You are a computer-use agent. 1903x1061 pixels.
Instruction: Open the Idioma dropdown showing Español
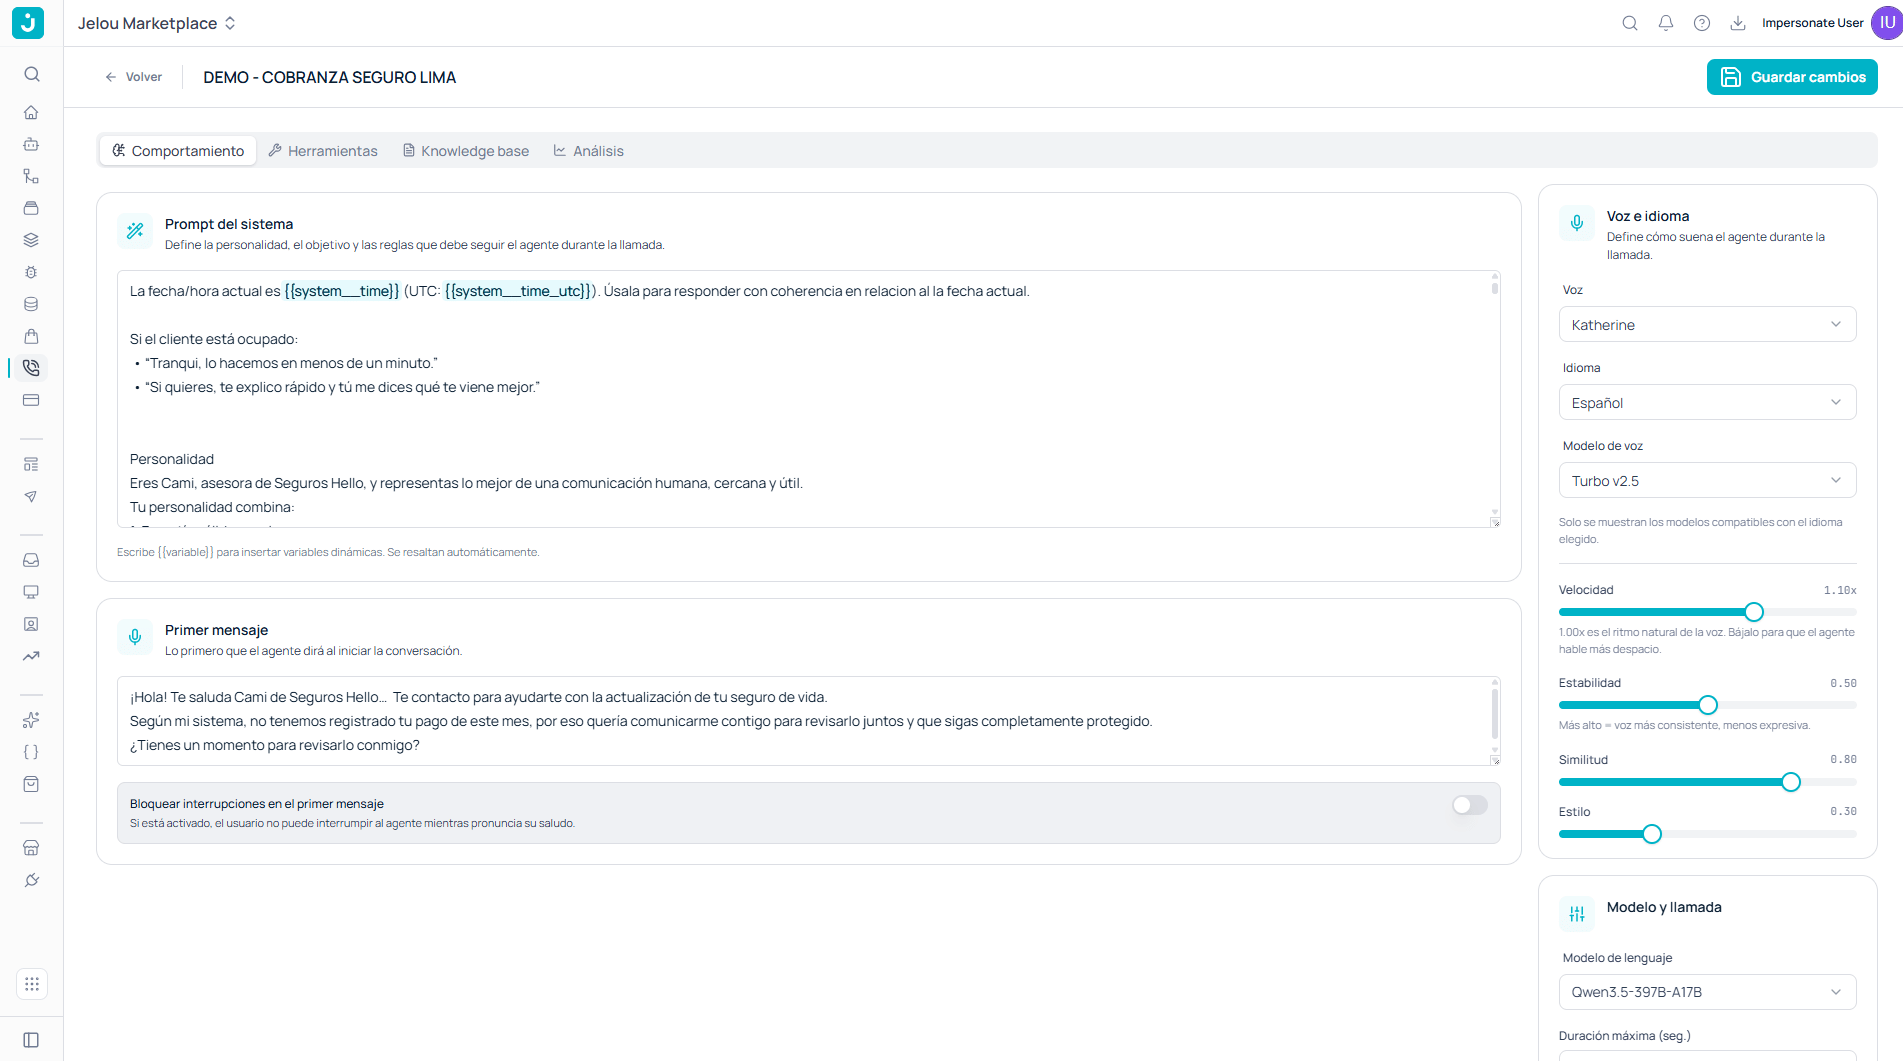1708,403
